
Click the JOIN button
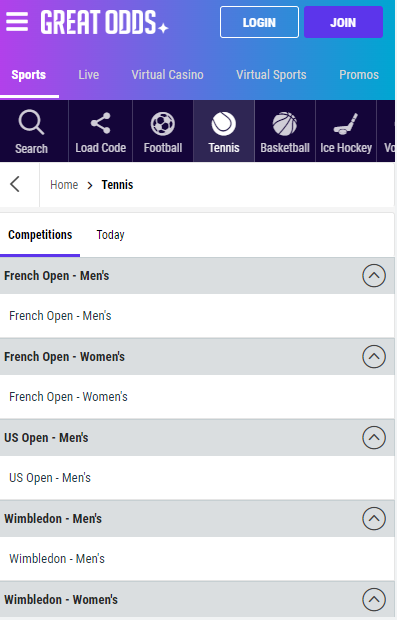(x=343, y=22)
